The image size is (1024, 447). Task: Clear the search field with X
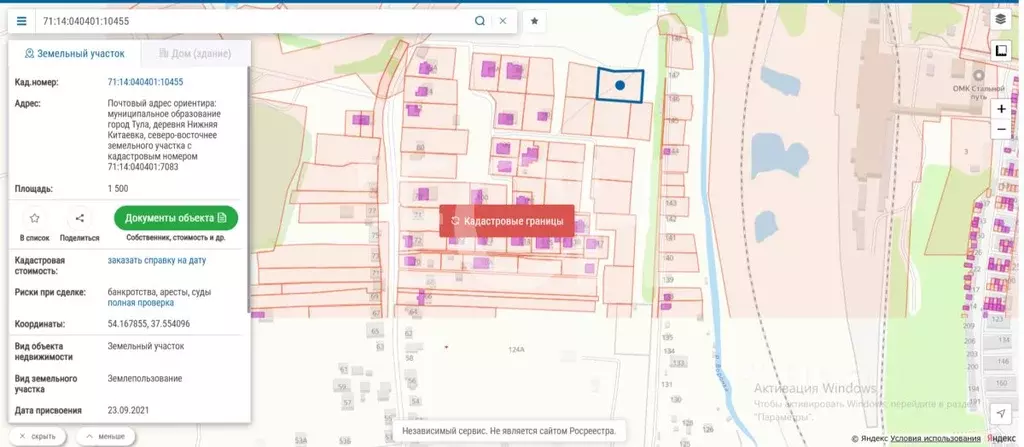tap(503, 21)
